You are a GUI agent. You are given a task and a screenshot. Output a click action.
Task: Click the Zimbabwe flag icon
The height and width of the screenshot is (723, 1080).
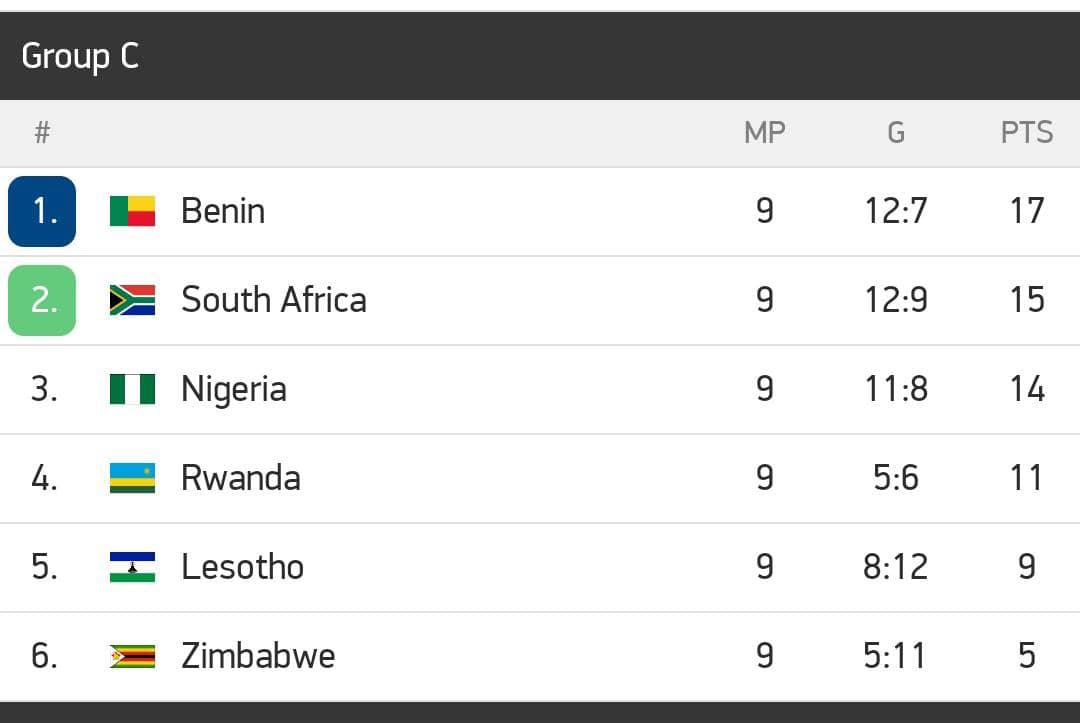point(132,656)
